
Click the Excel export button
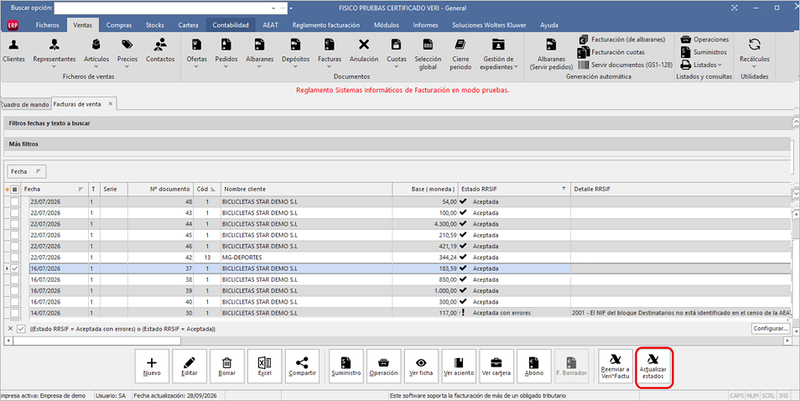tap(264, 366)
